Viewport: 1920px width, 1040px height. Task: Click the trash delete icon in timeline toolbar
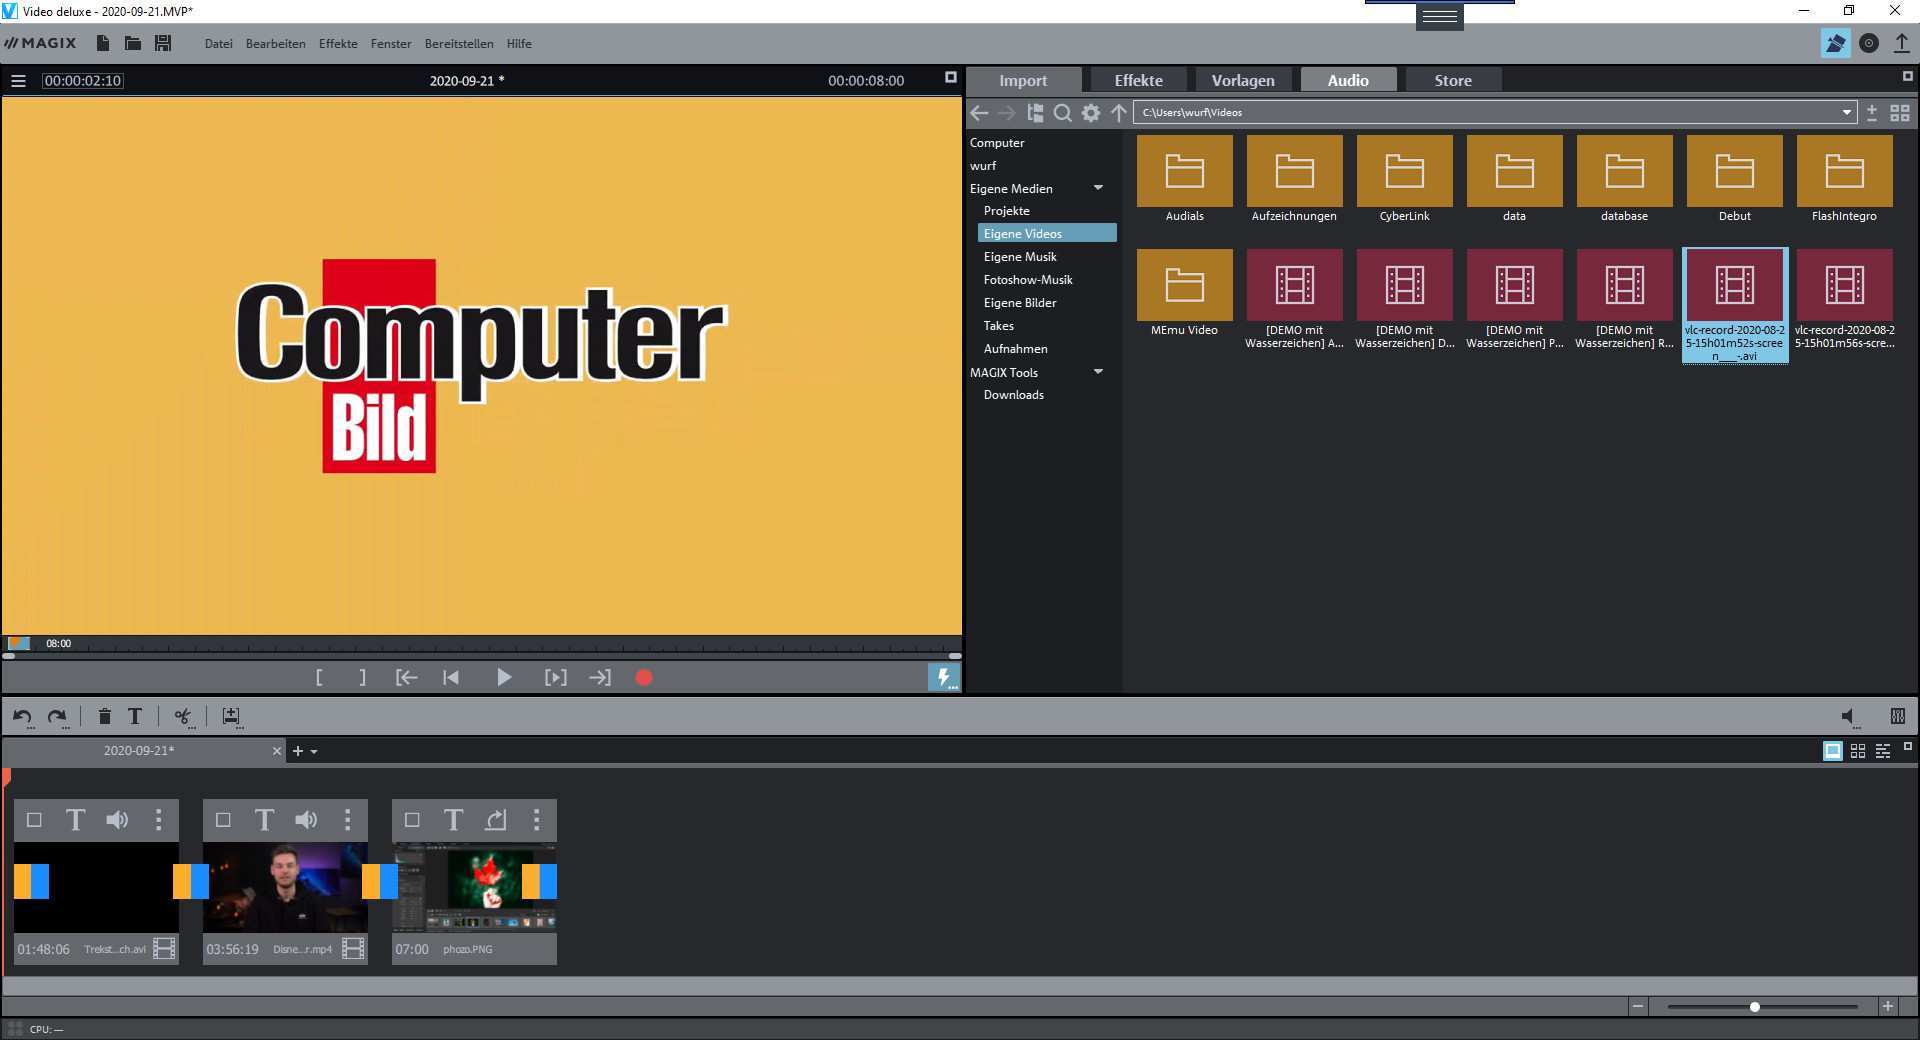(104, 716)
